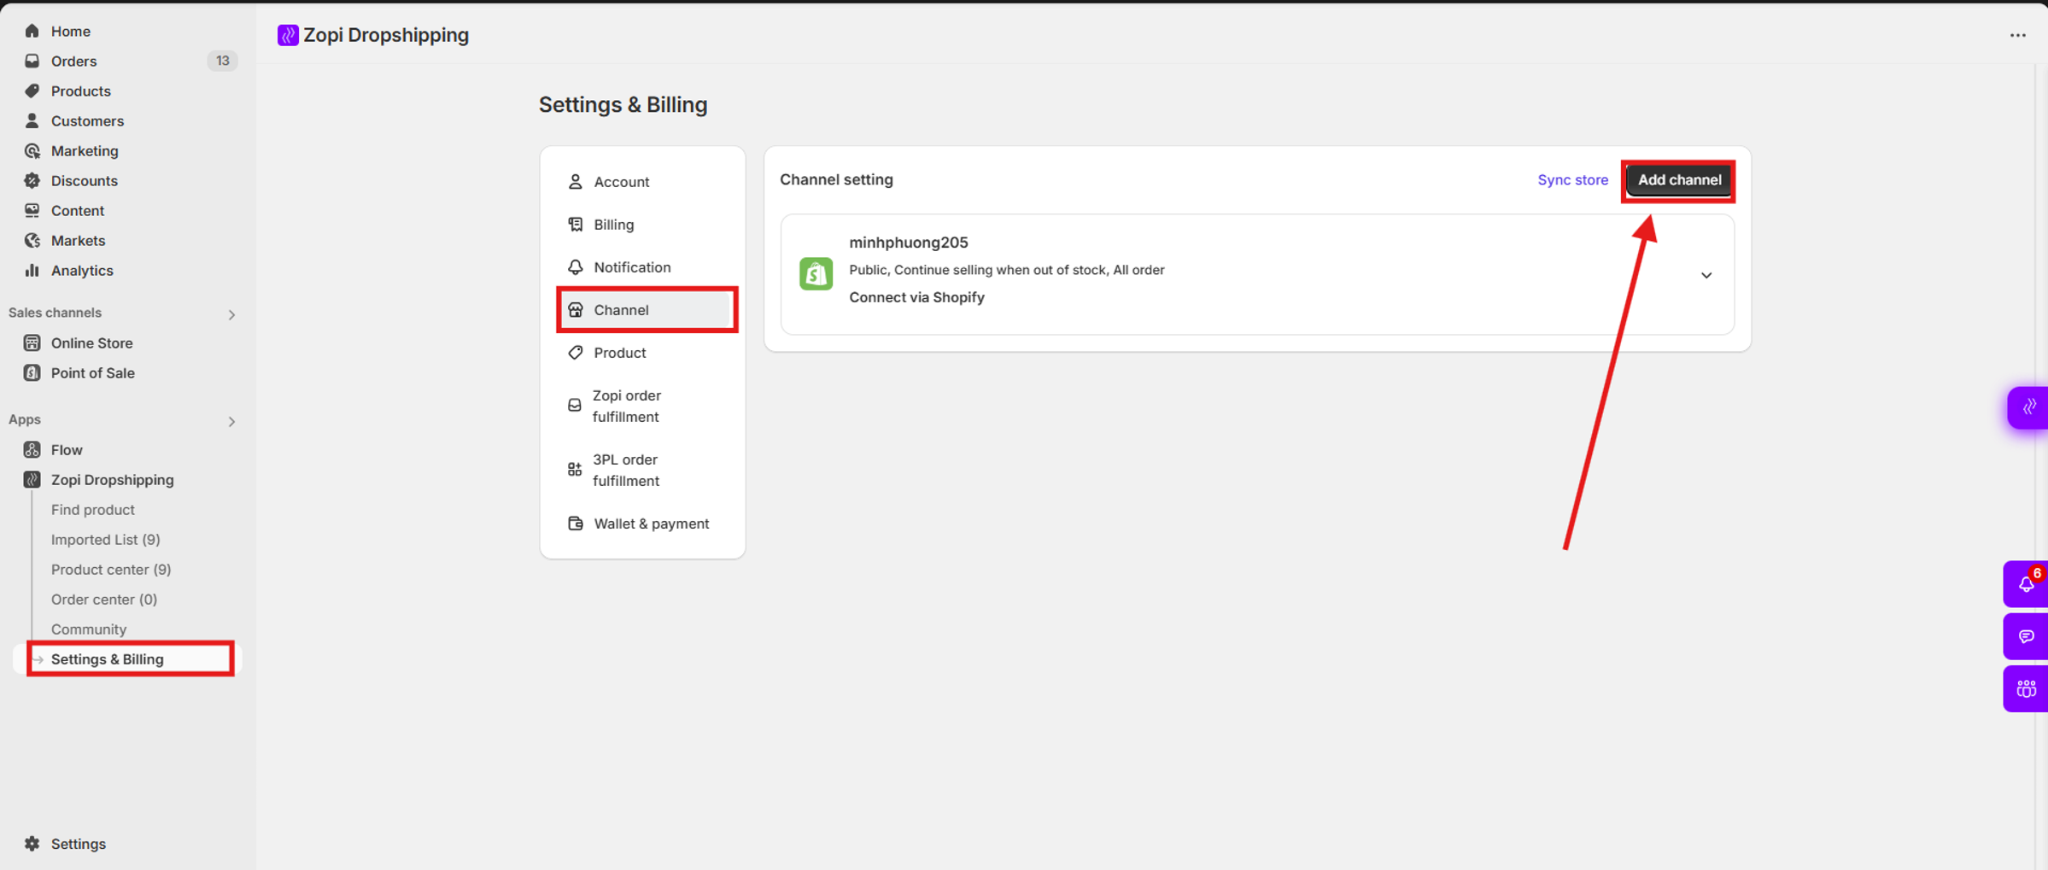
Task: Click the Settings & Billing page heading
Action: (x=623, y=105)
